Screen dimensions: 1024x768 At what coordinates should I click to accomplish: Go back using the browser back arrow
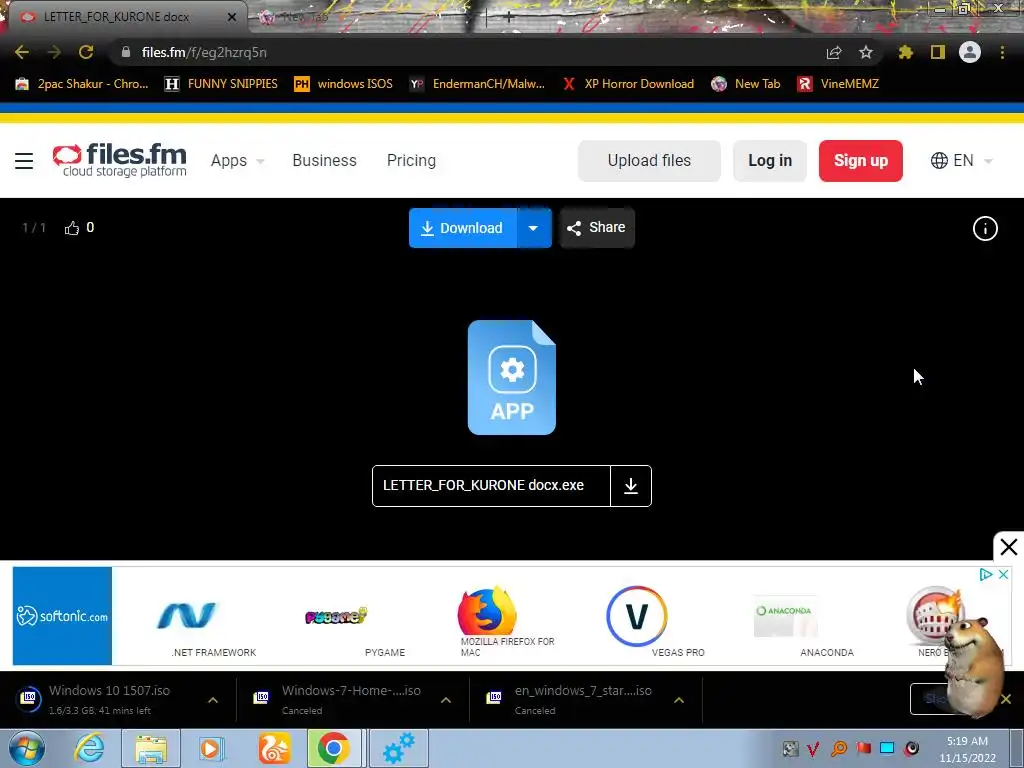(22, 52)
